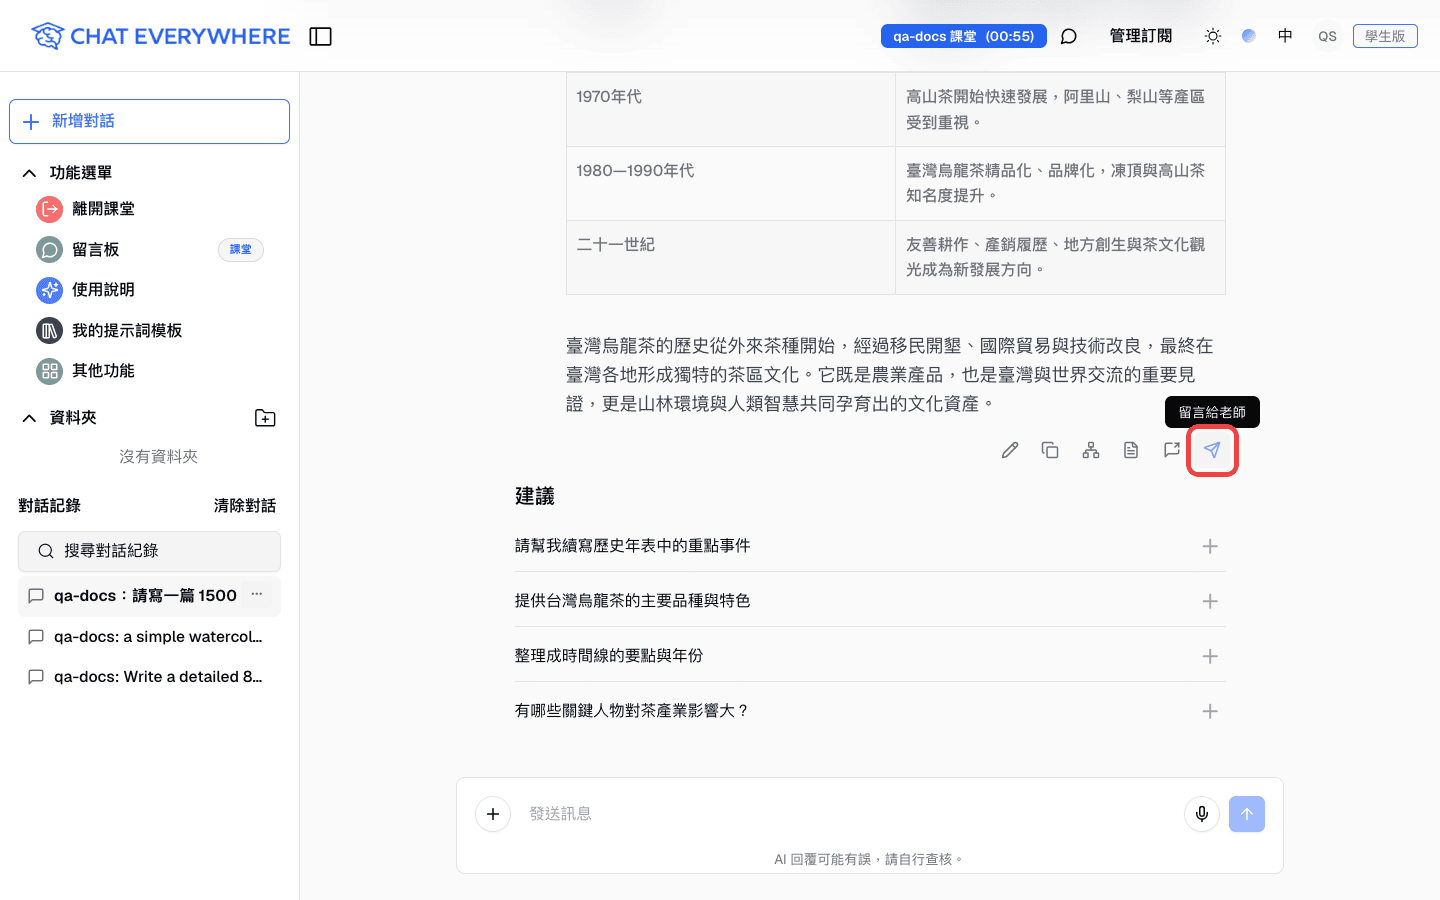The width and height of the screenshot is (1440, 900).
Task: Switch language via 中 button
Action: [x=1285, y=36]
